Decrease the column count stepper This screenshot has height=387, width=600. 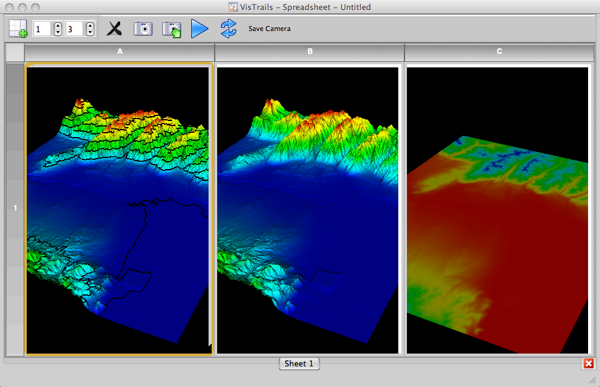click(x=90, y=32)
